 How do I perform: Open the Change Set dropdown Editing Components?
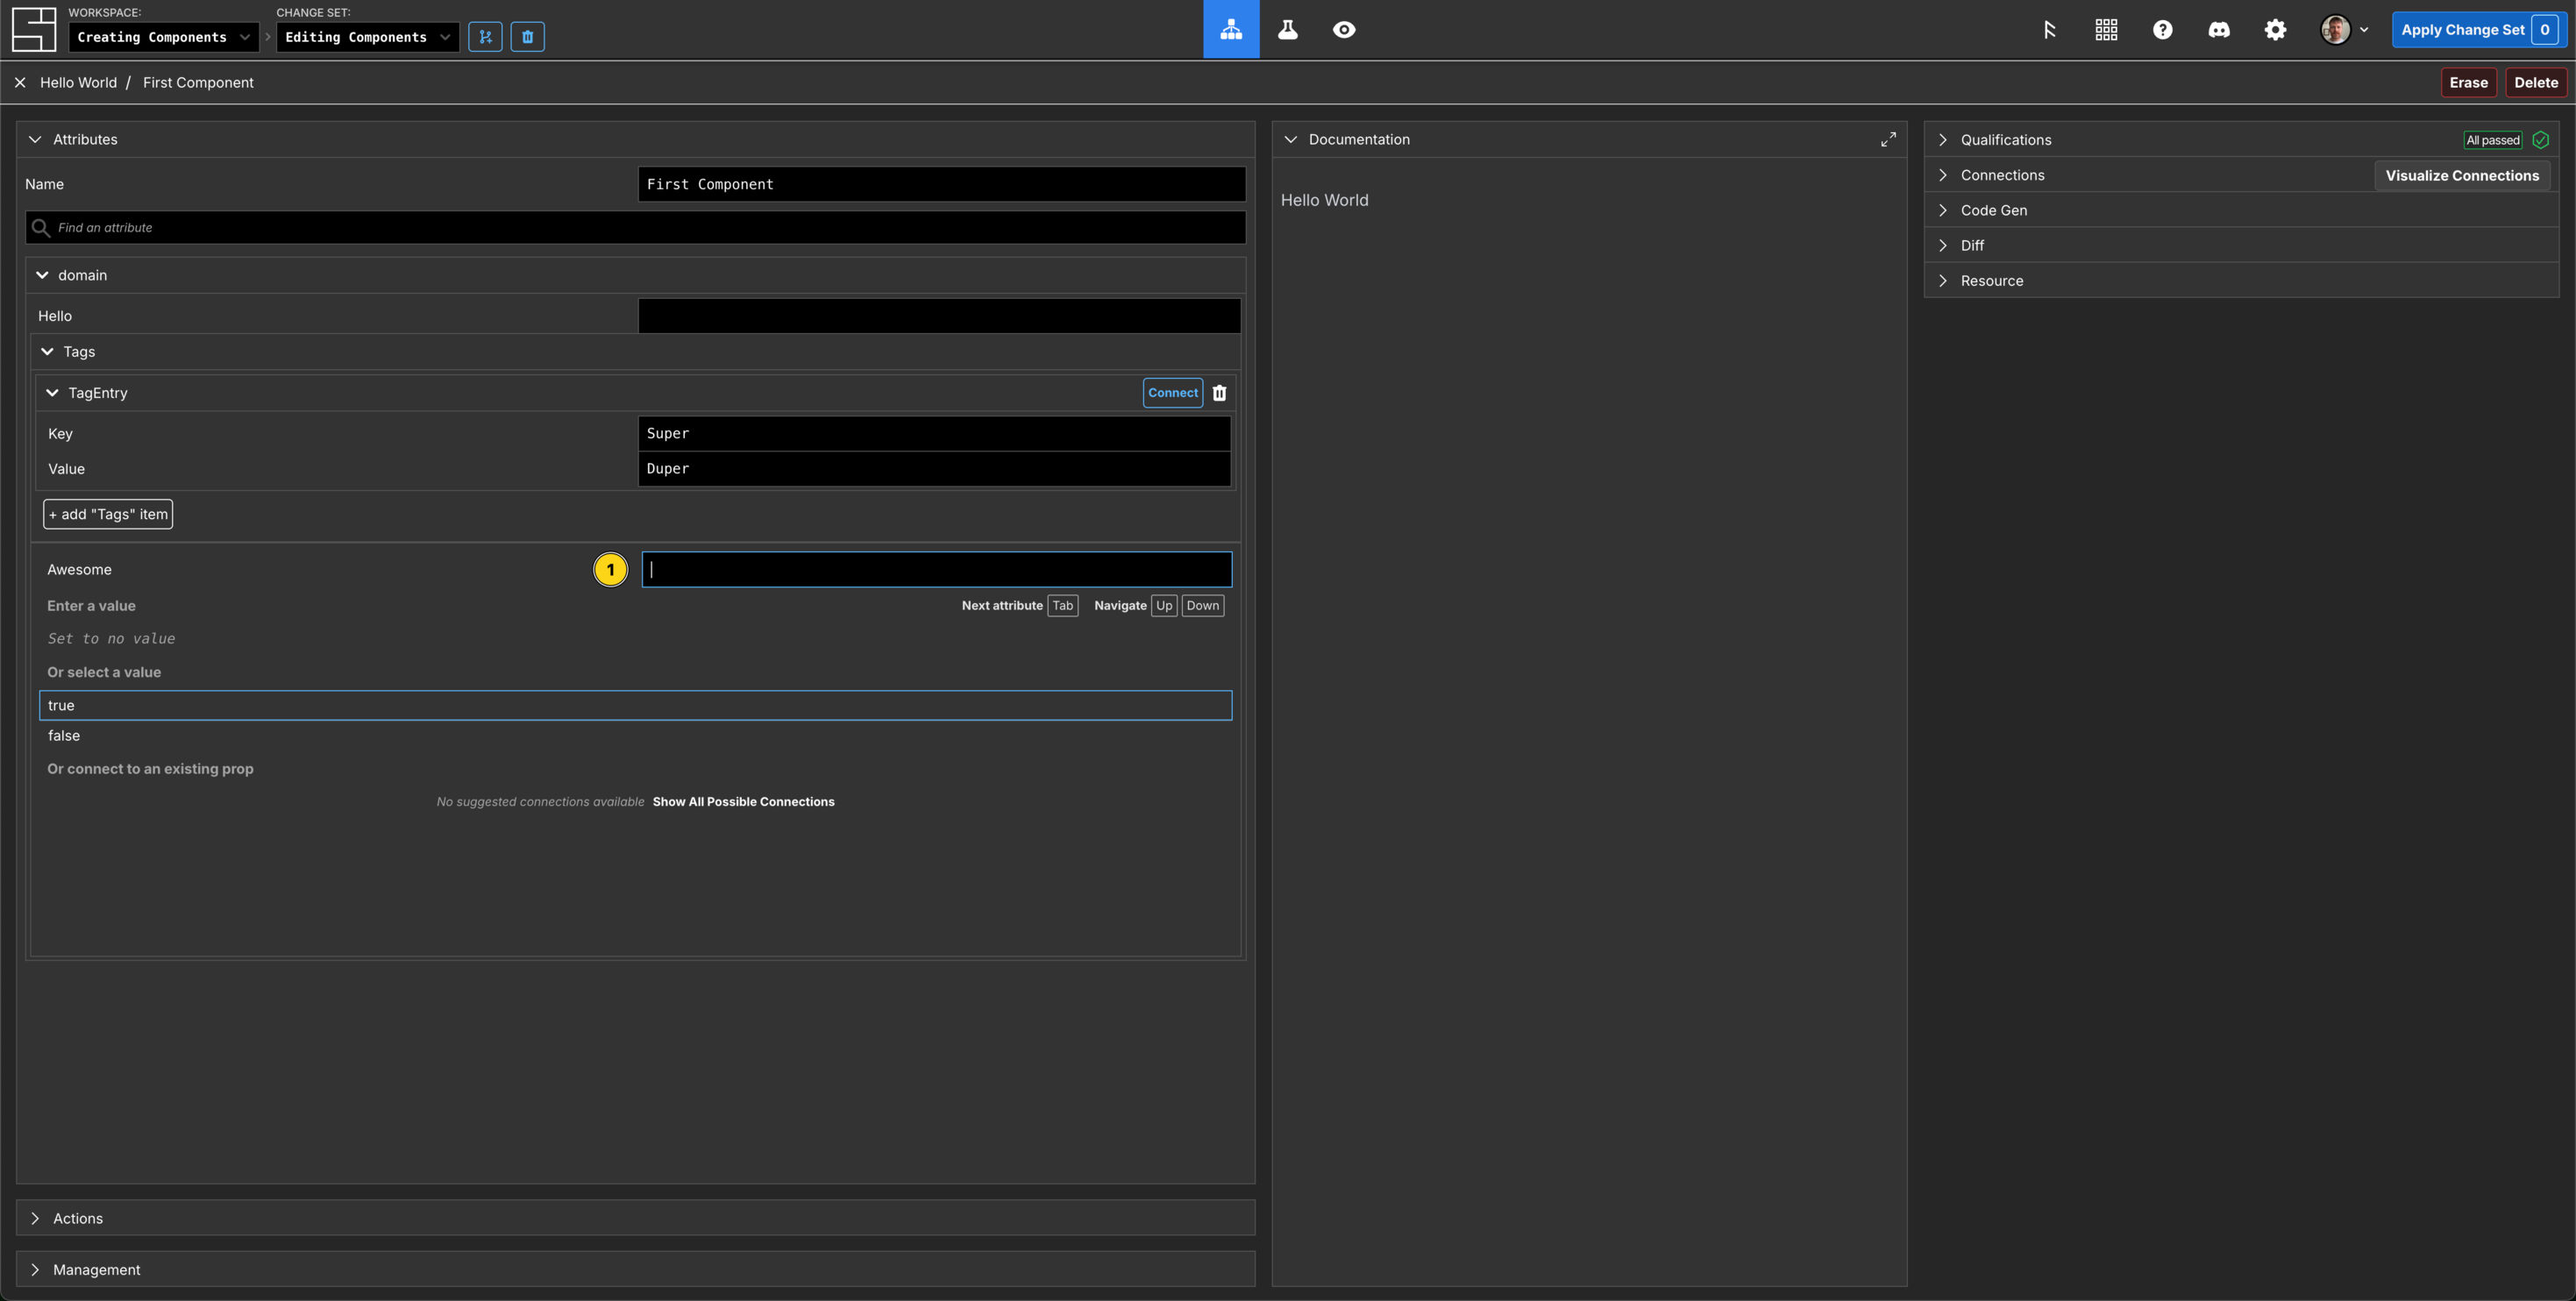368,37
